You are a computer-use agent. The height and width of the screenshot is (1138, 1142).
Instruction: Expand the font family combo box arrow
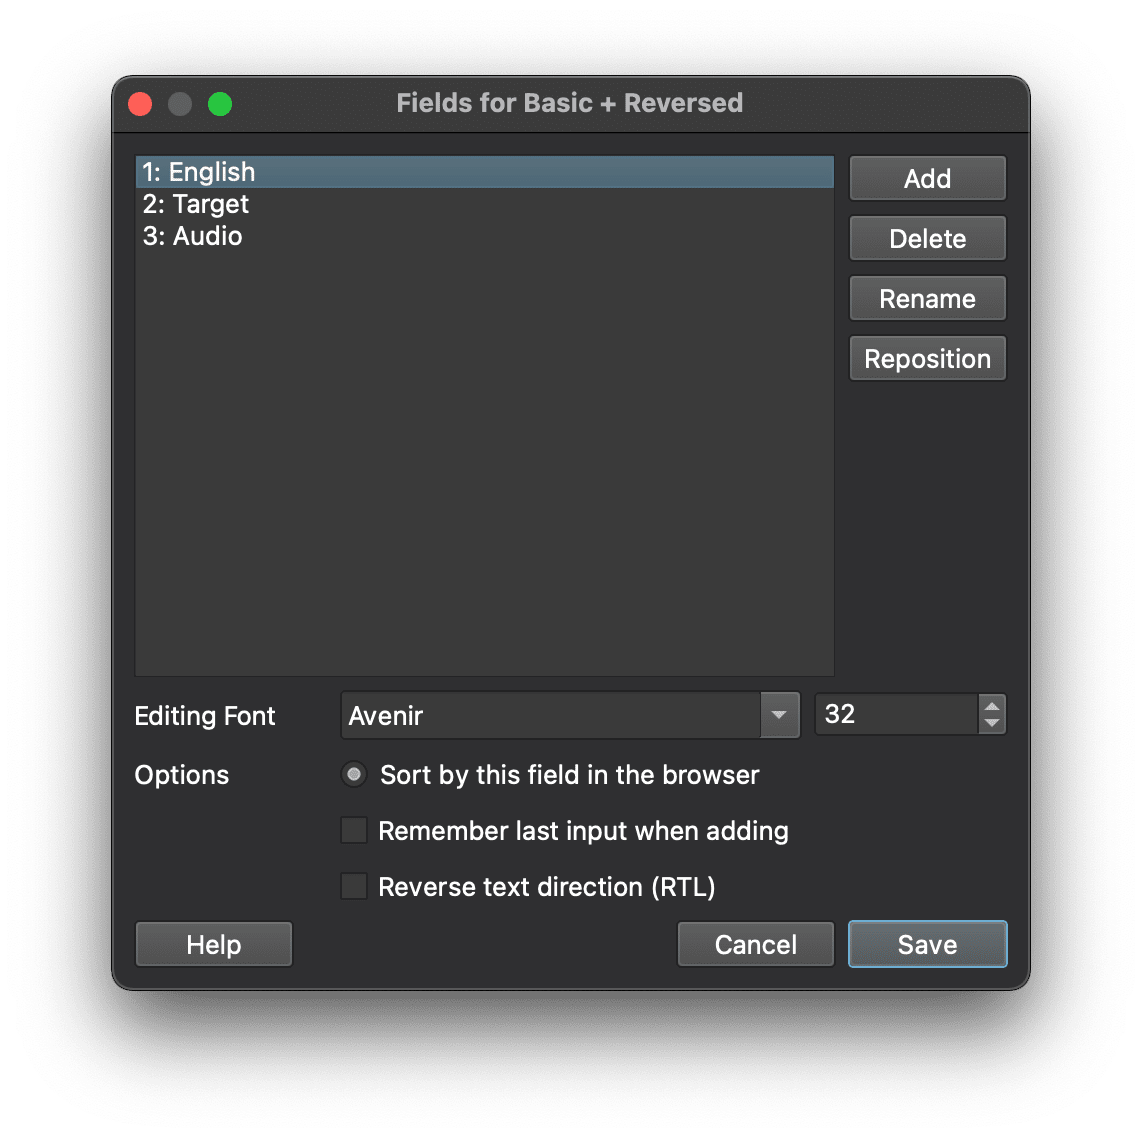point(779,714)
